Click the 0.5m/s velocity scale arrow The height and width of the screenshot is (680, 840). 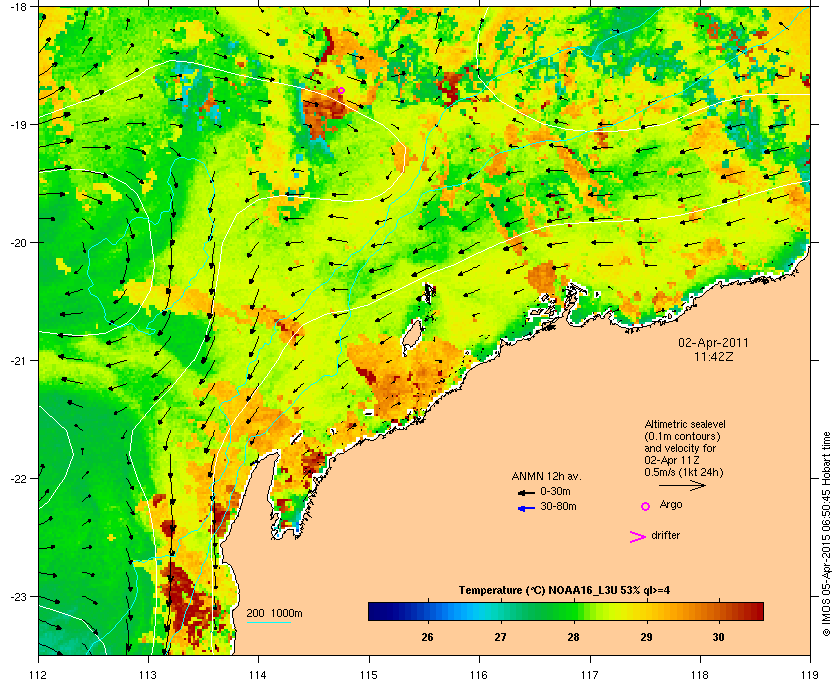click(682, 485)
